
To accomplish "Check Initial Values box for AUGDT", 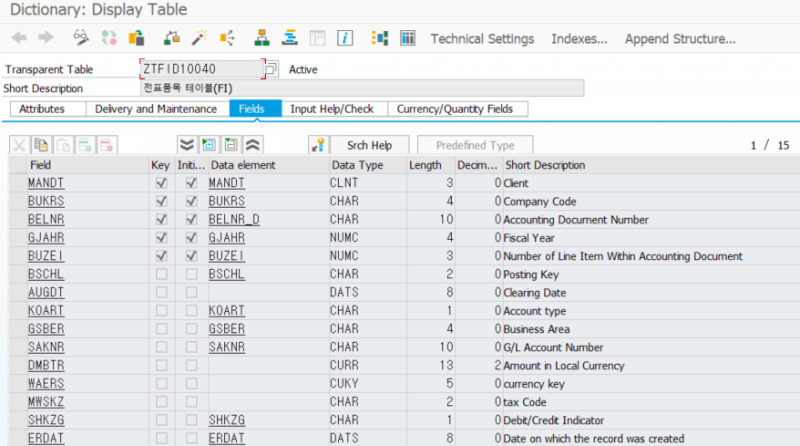I will 191,292.
